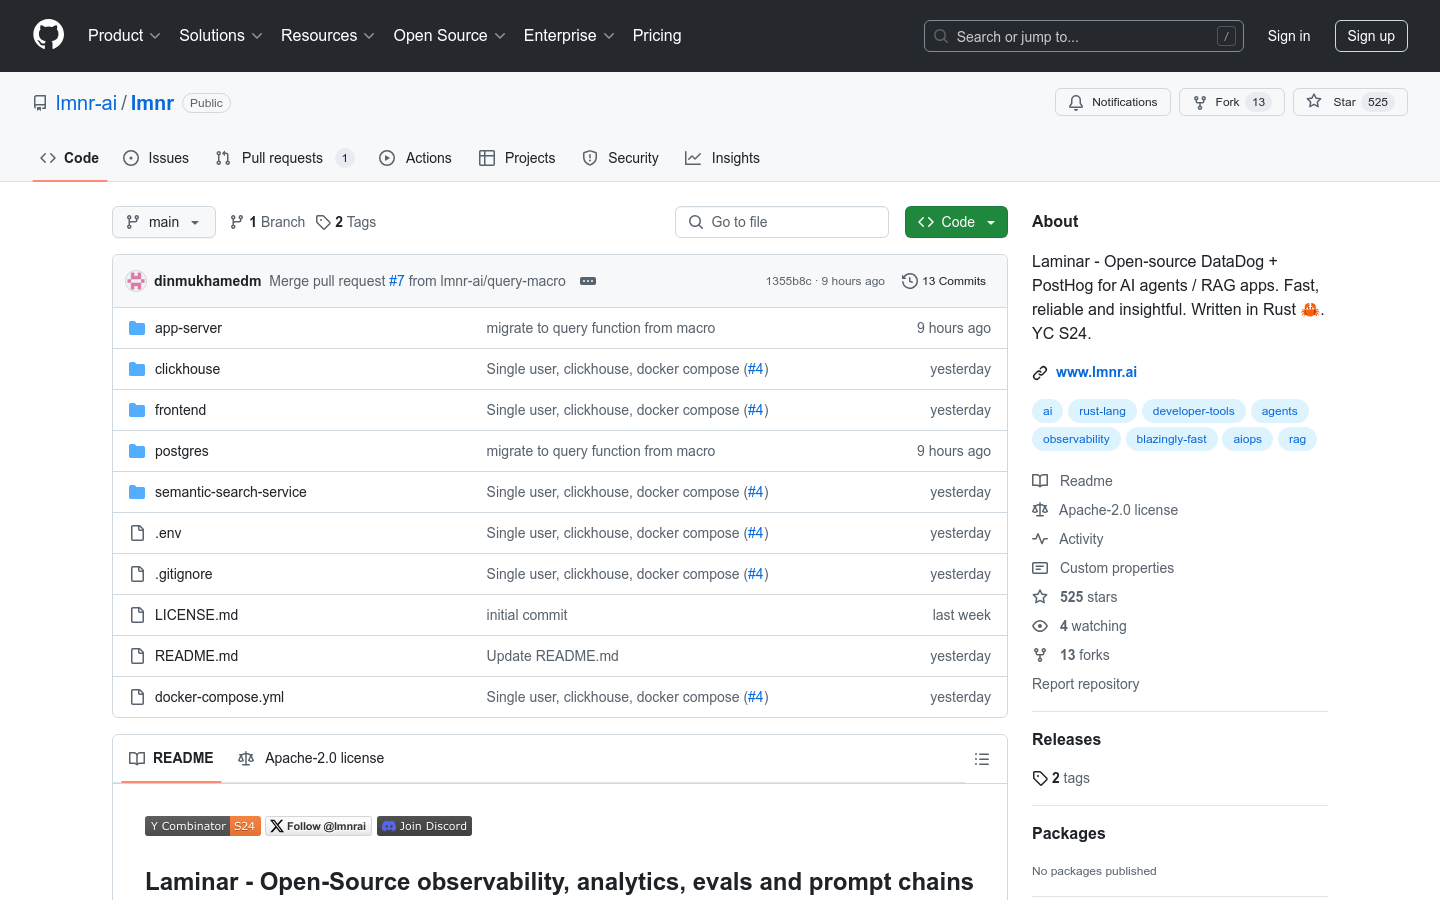Click the repository icon beside lmnr-ai
Viewport: 1440px width, 900px height.
click(40, 103)
